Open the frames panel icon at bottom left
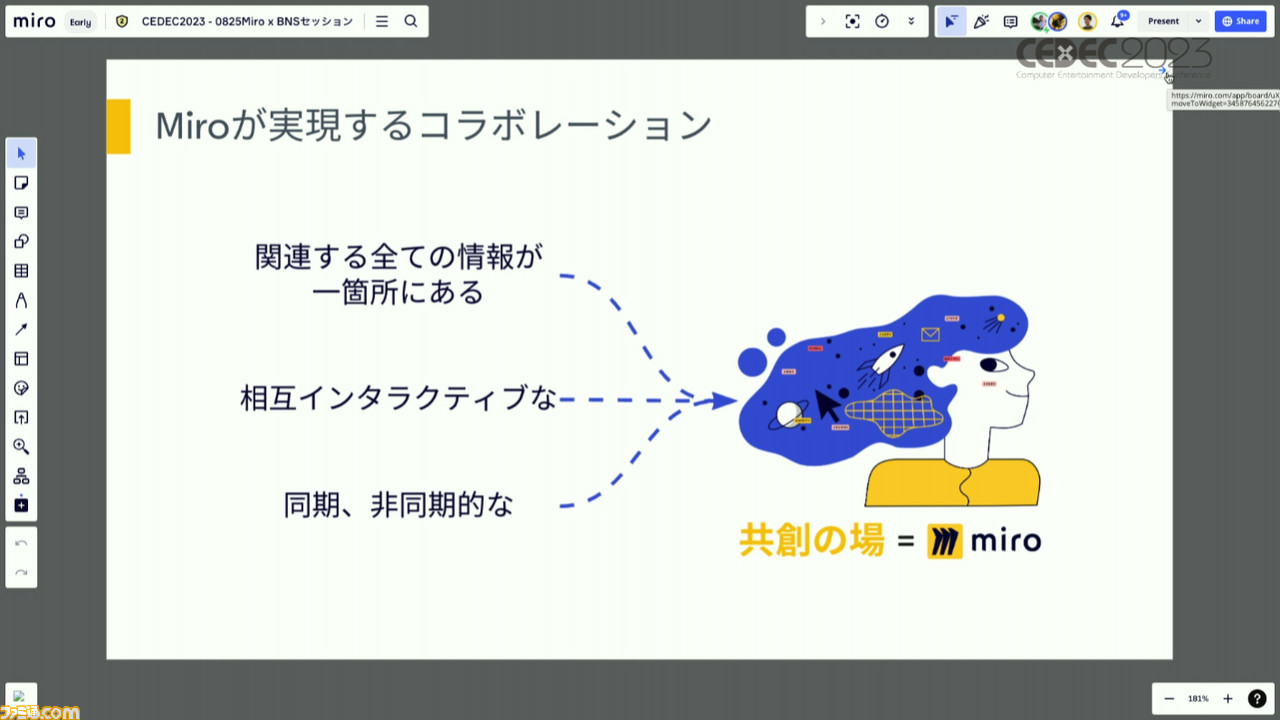1280x720 pixels. 21,698
